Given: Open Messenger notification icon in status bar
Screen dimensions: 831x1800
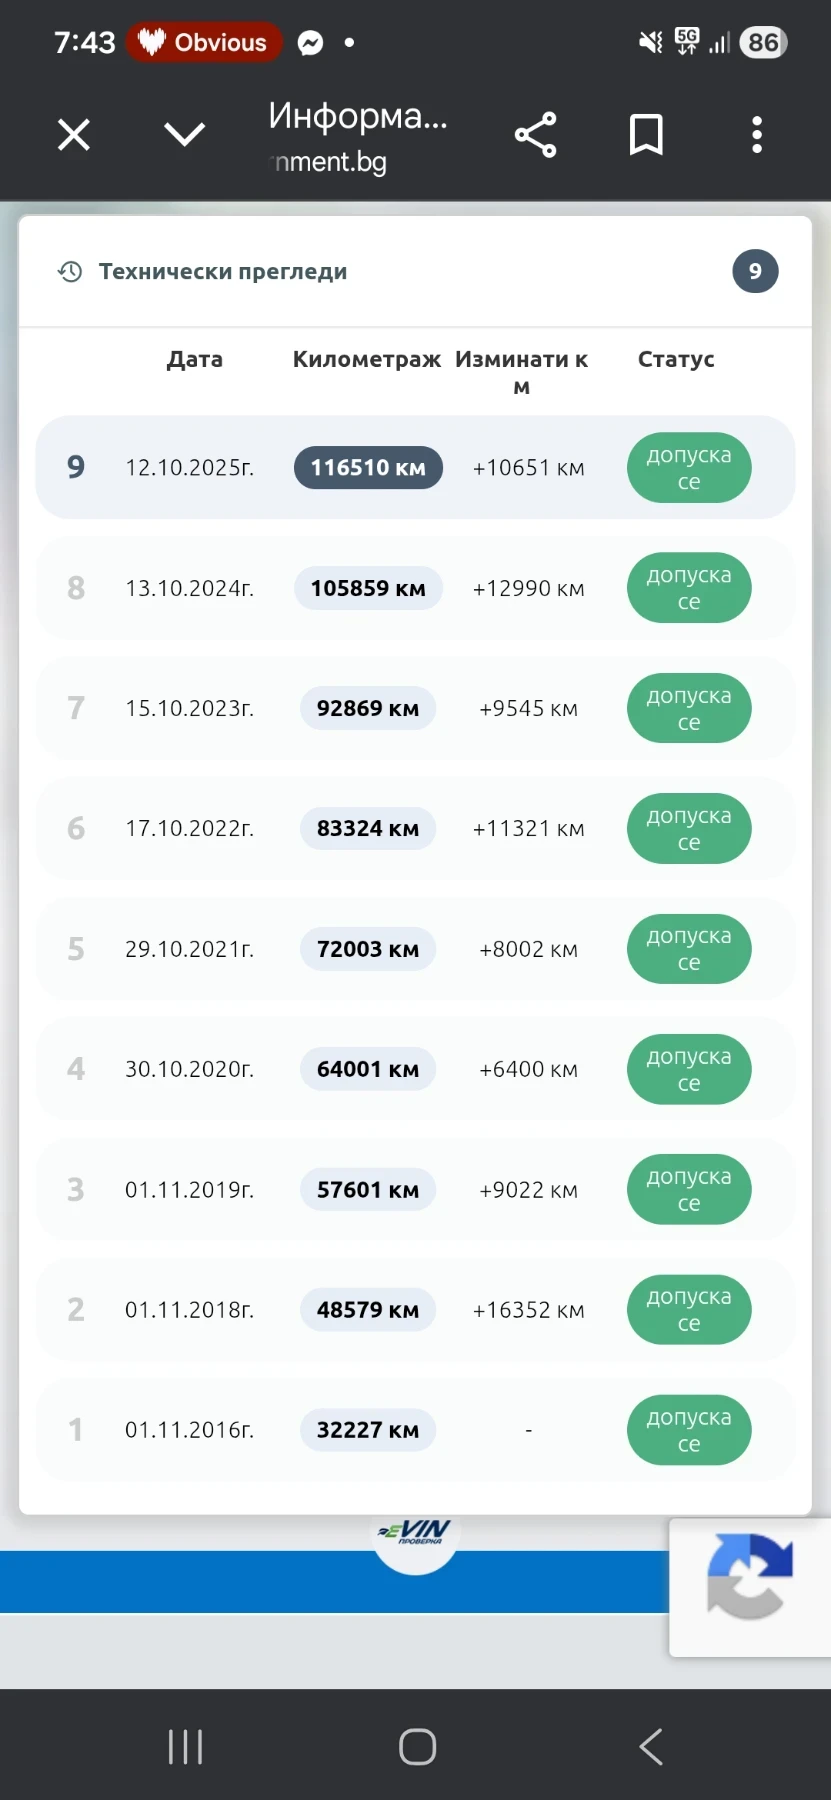Looking at the screenshot, I should tap(311, 43).
